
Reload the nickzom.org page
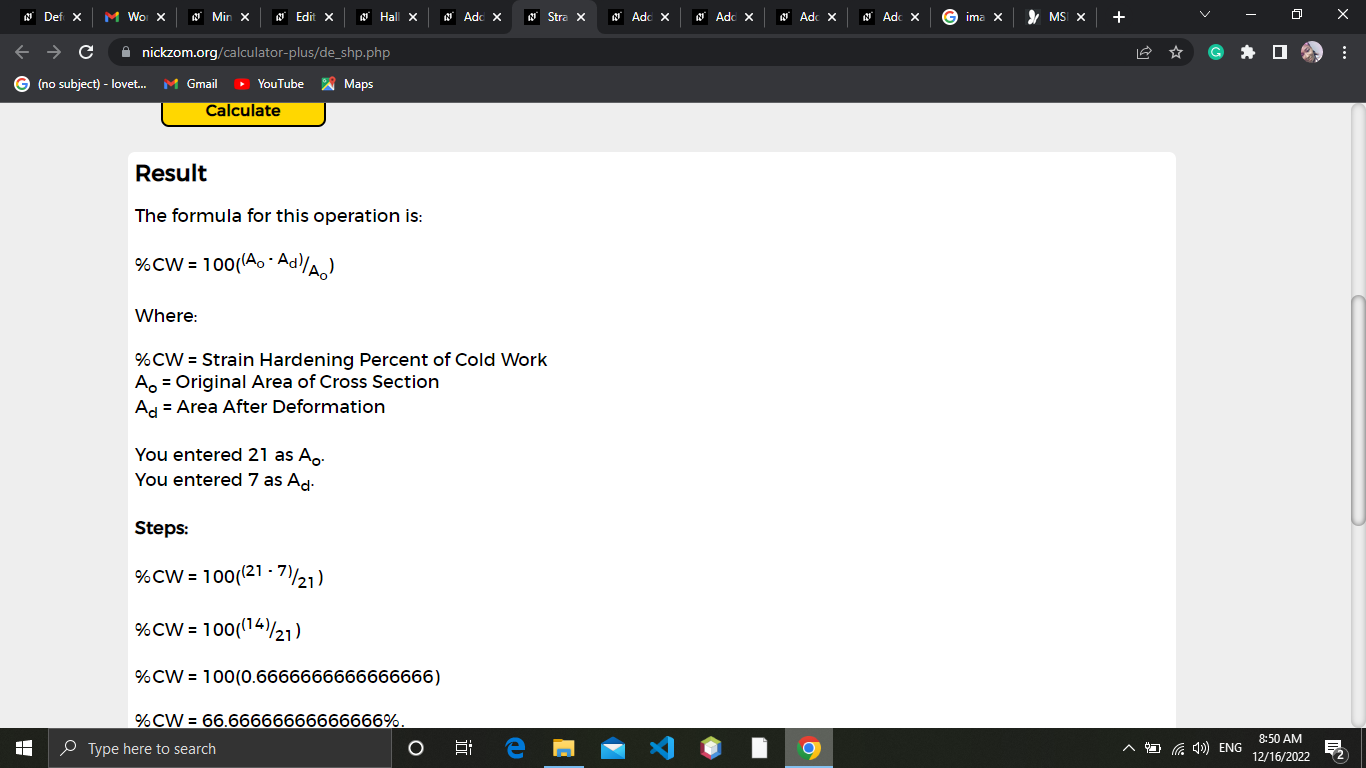pos(86,52)
